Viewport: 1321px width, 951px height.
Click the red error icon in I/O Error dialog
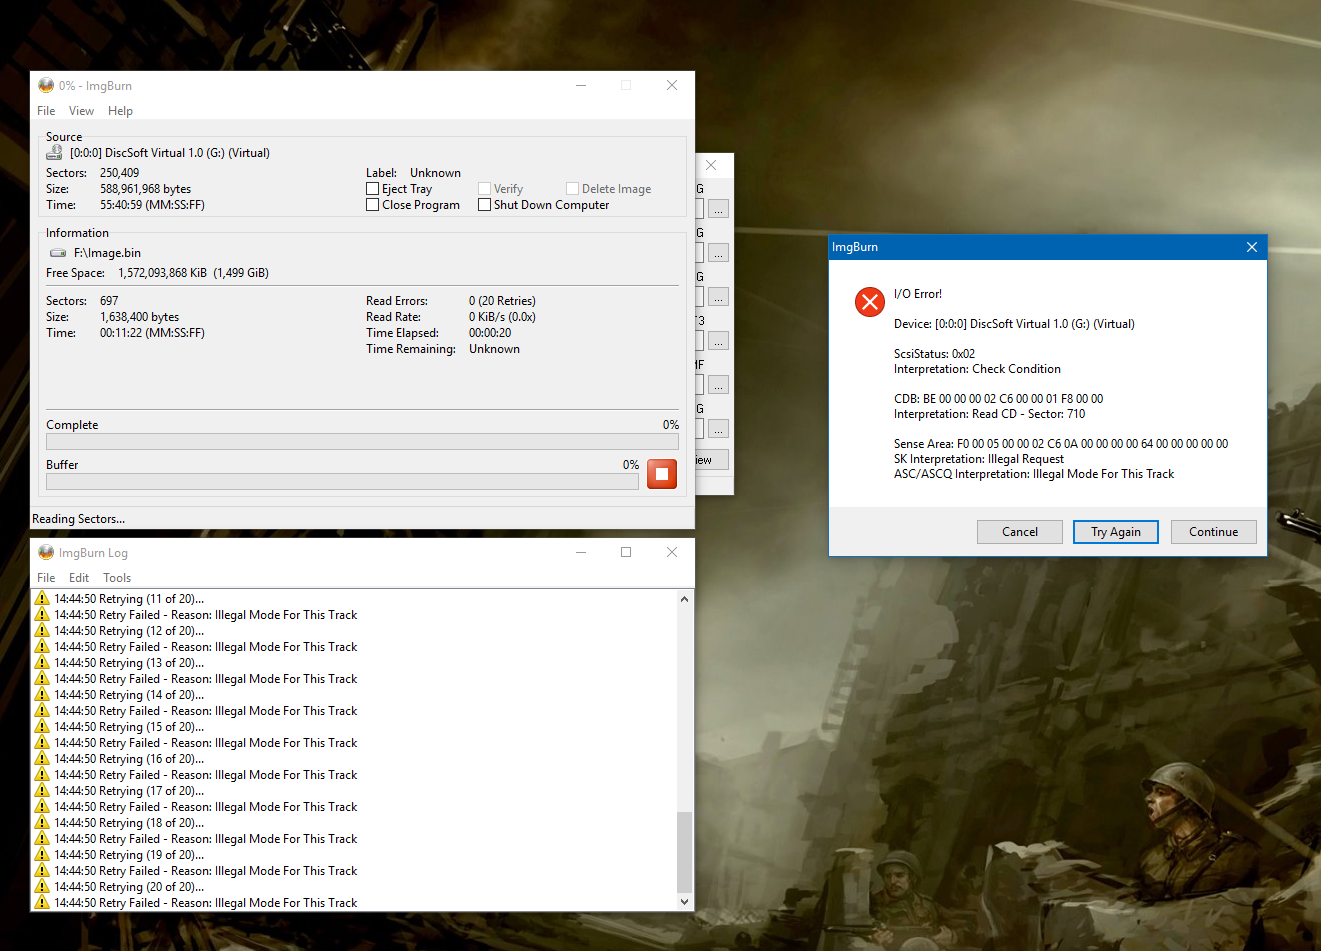(x=870, y=301)
